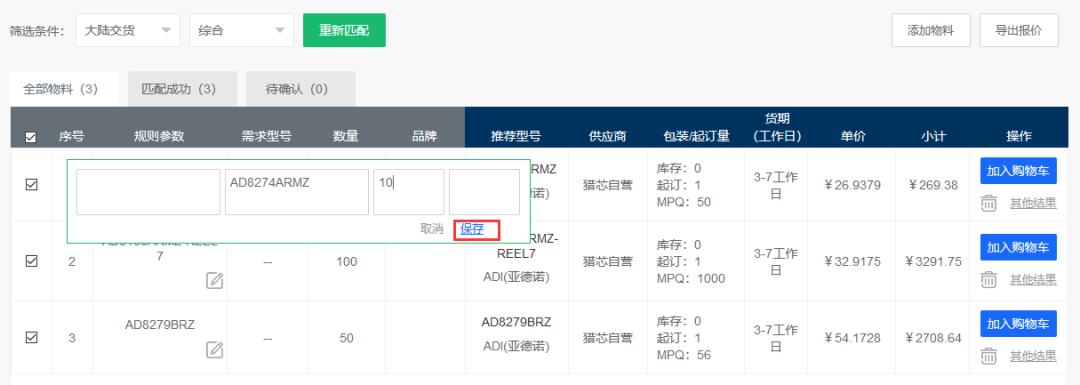This screenshot has height=385, width=1080.
Task: Click MPQ: 1000 text in row 2
Action: coord(691,278)
